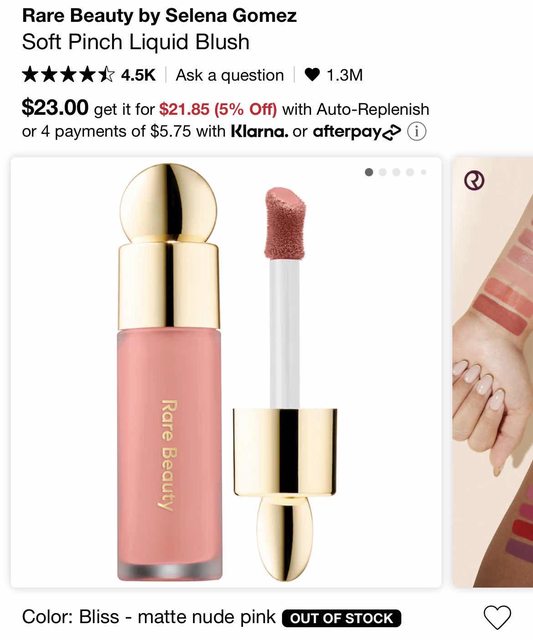The image size is (533, 640).
Task: Click the afterpay logo
Action: 357,131
